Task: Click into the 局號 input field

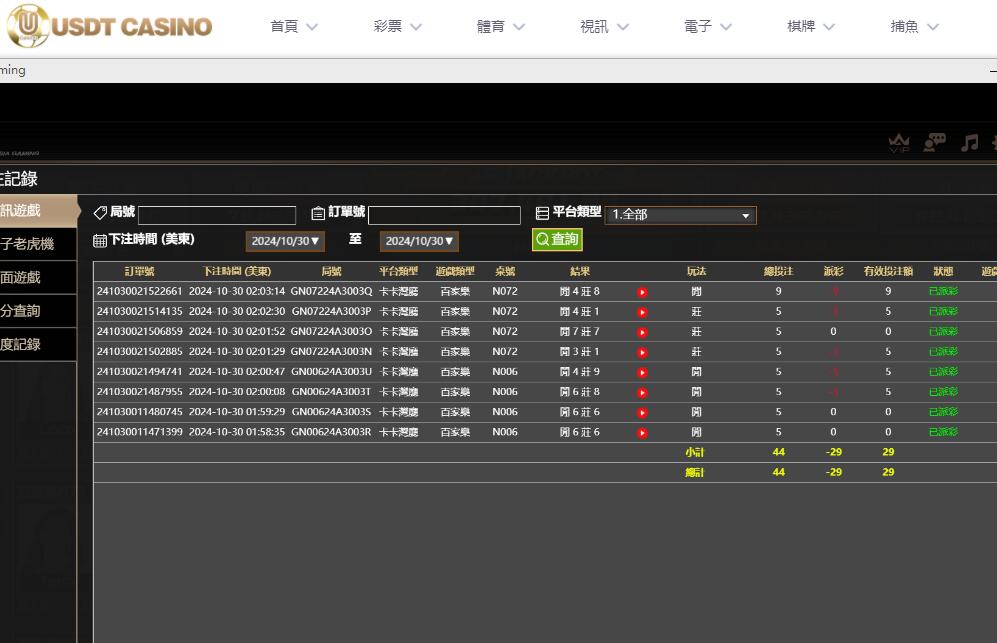Action: click(217, 215)
